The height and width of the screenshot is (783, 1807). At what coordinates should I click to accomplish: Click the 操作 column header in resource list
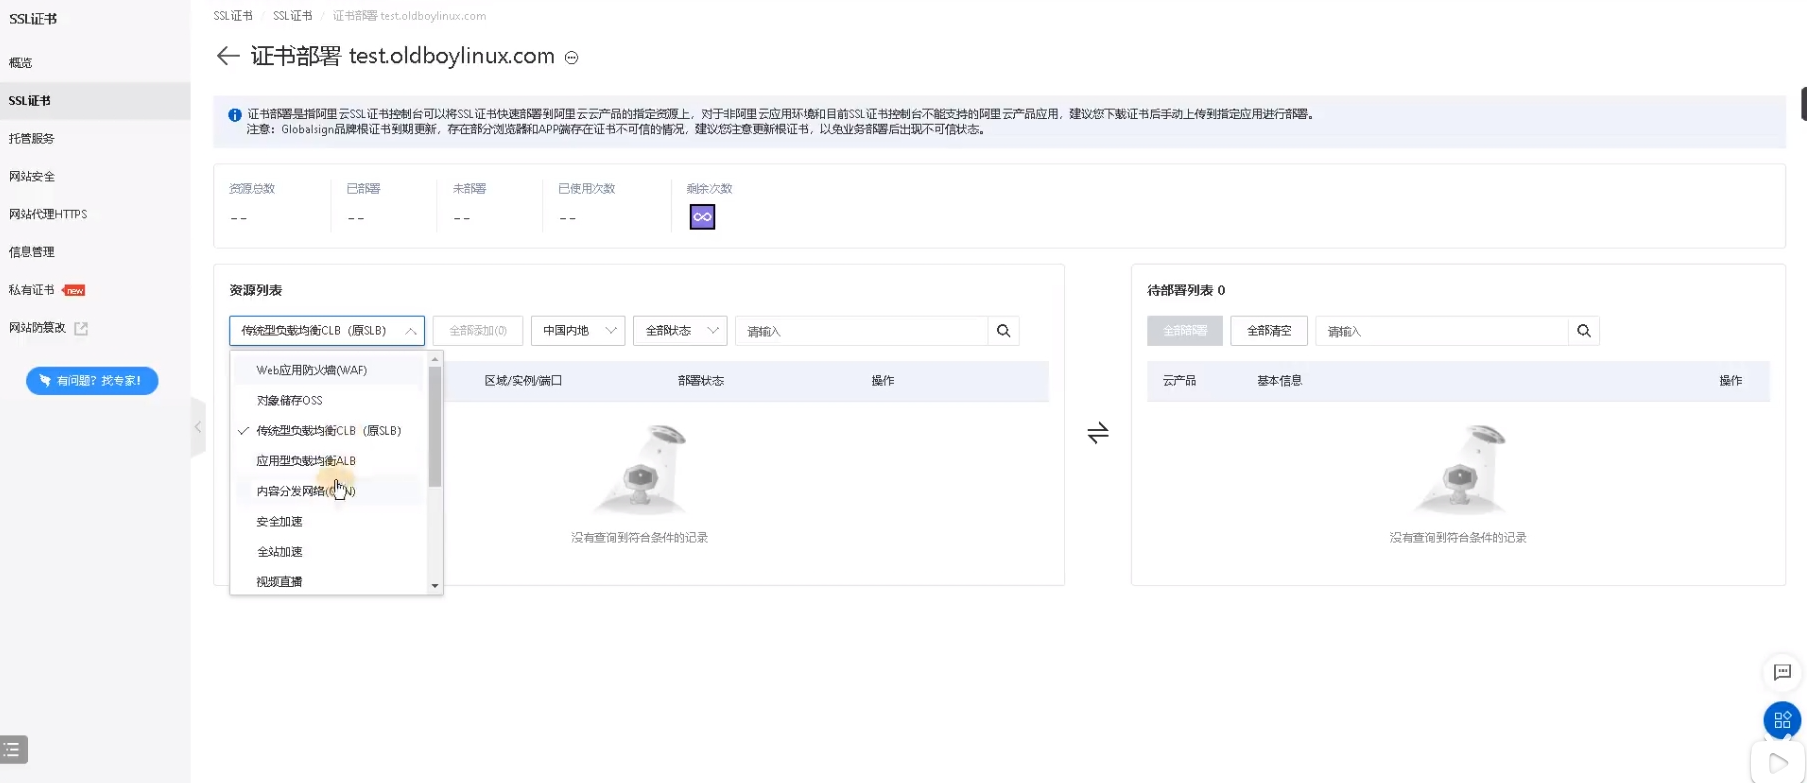coord(883,381)
